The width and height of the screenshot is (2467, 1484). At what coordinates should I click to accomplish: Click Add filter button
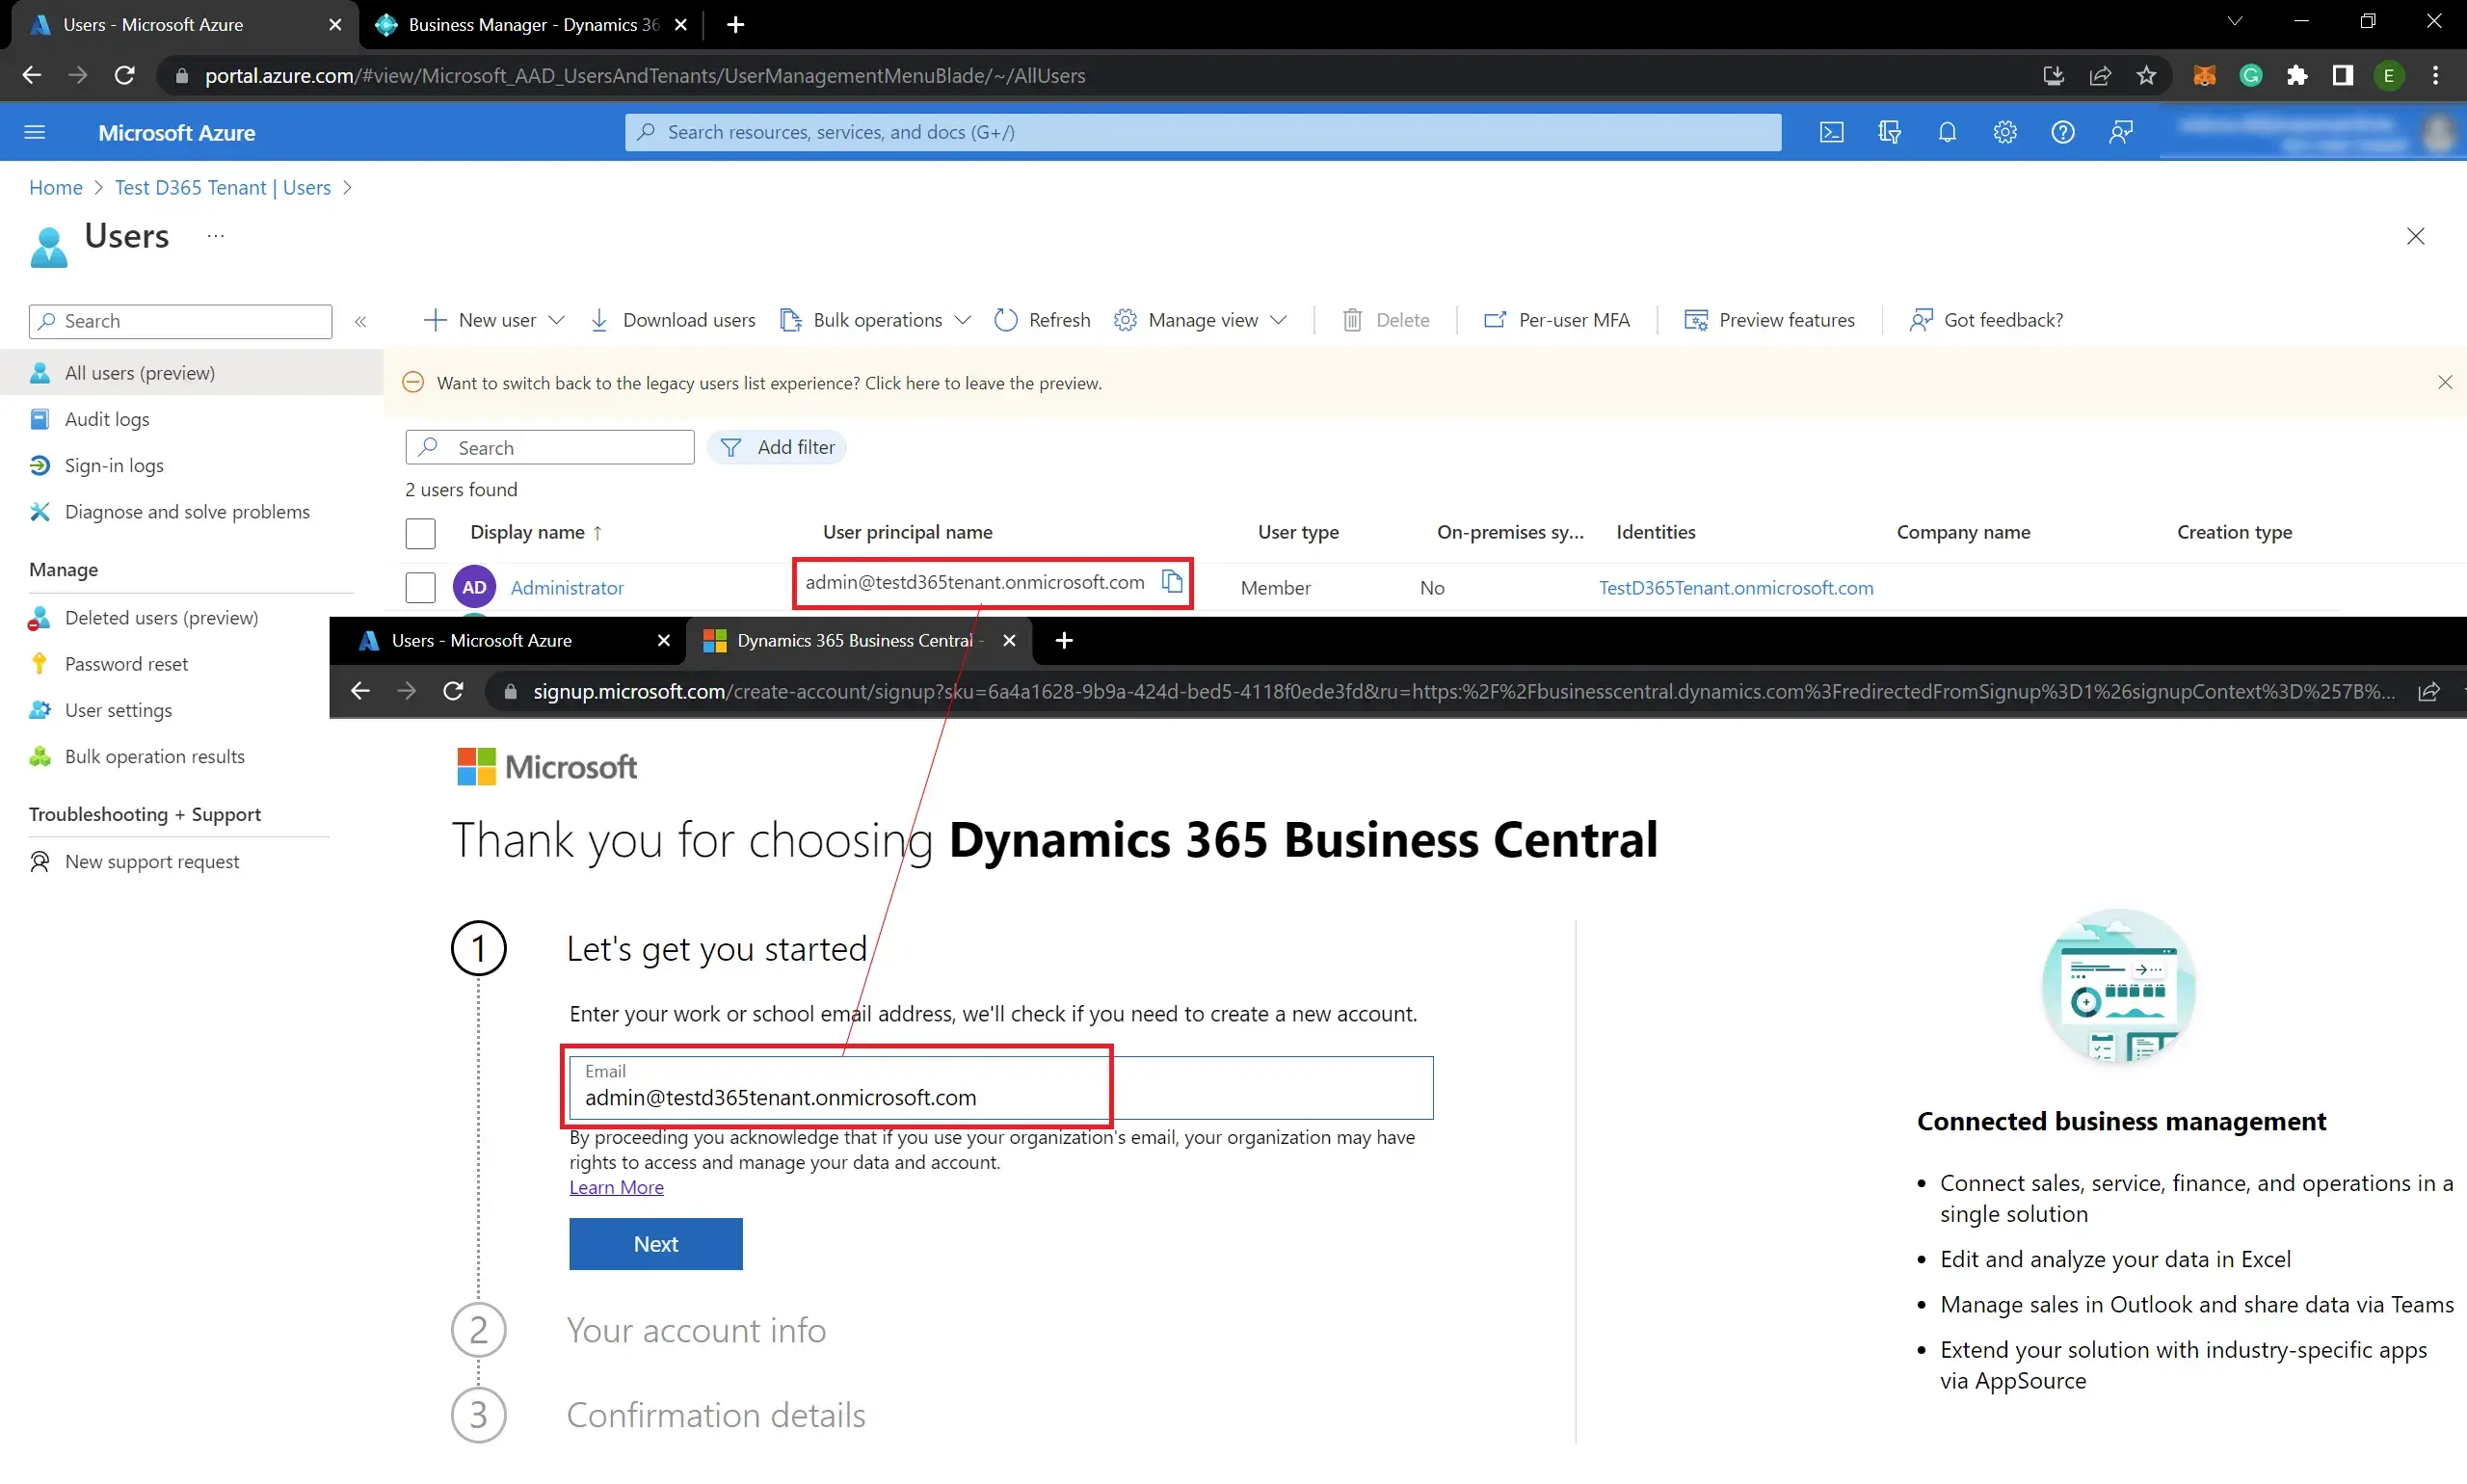[x=777, y=447]
